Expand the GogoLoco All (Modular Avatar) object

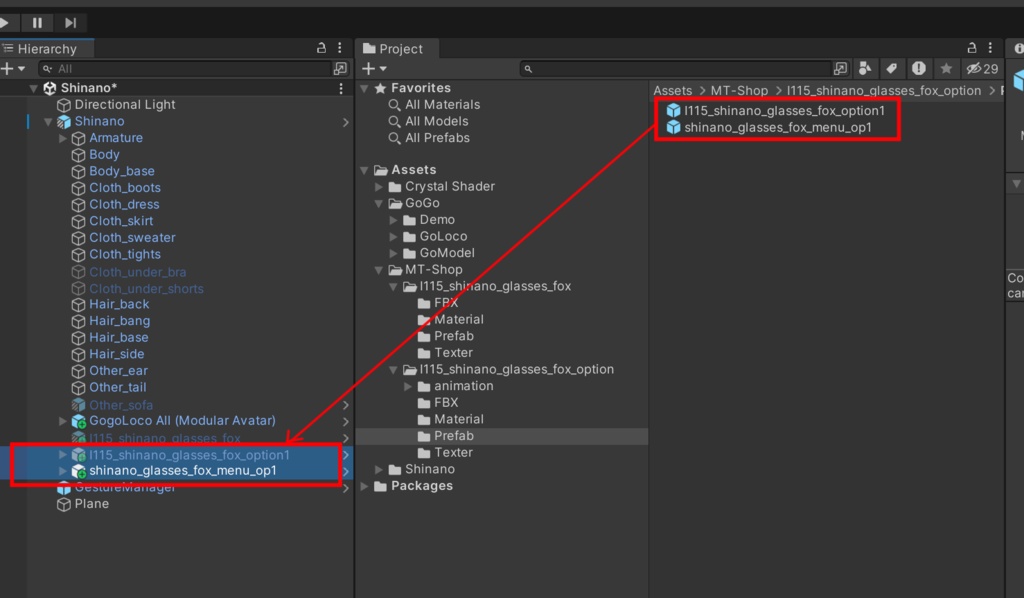(x=63, y=421)
